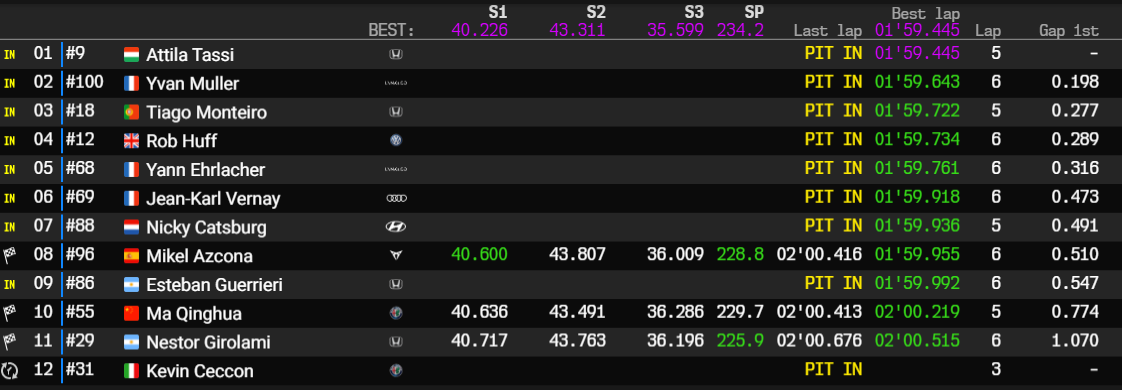Image resolution: width=1122 pixels, height=390 pixels.
Task: Click the Gap 1st column header
Action: click(x=1069, y=31)
